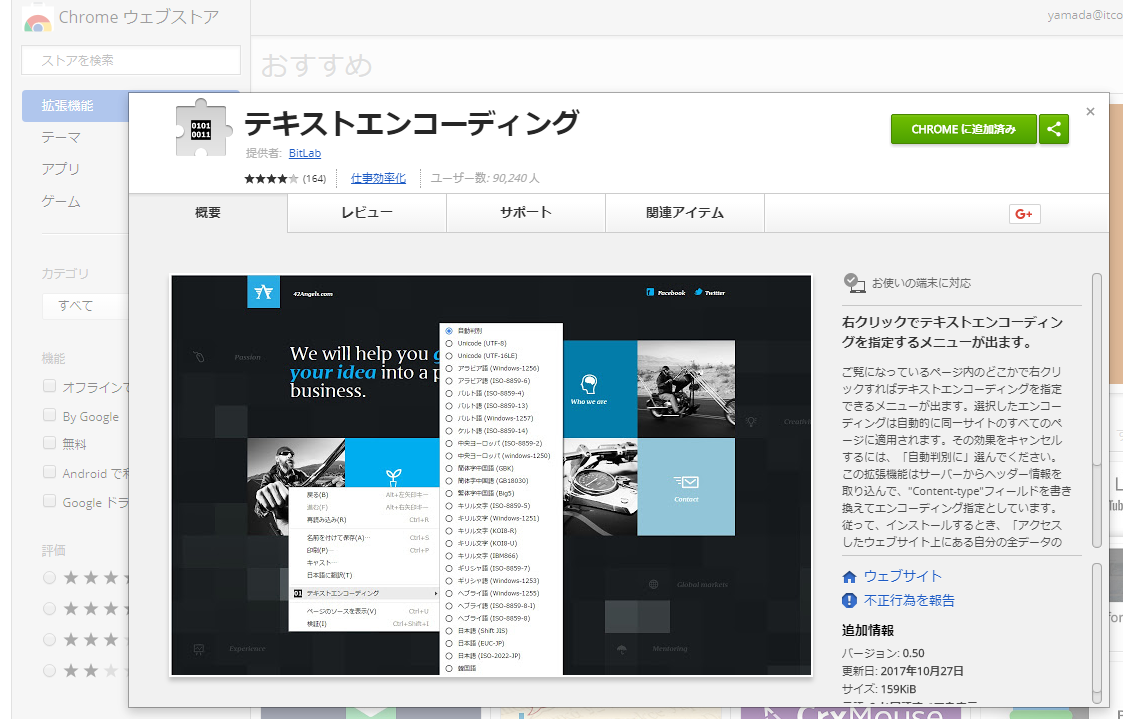Click the additional info section scrollbar
Viewport: 1123px width, 719px height.
1097,633
